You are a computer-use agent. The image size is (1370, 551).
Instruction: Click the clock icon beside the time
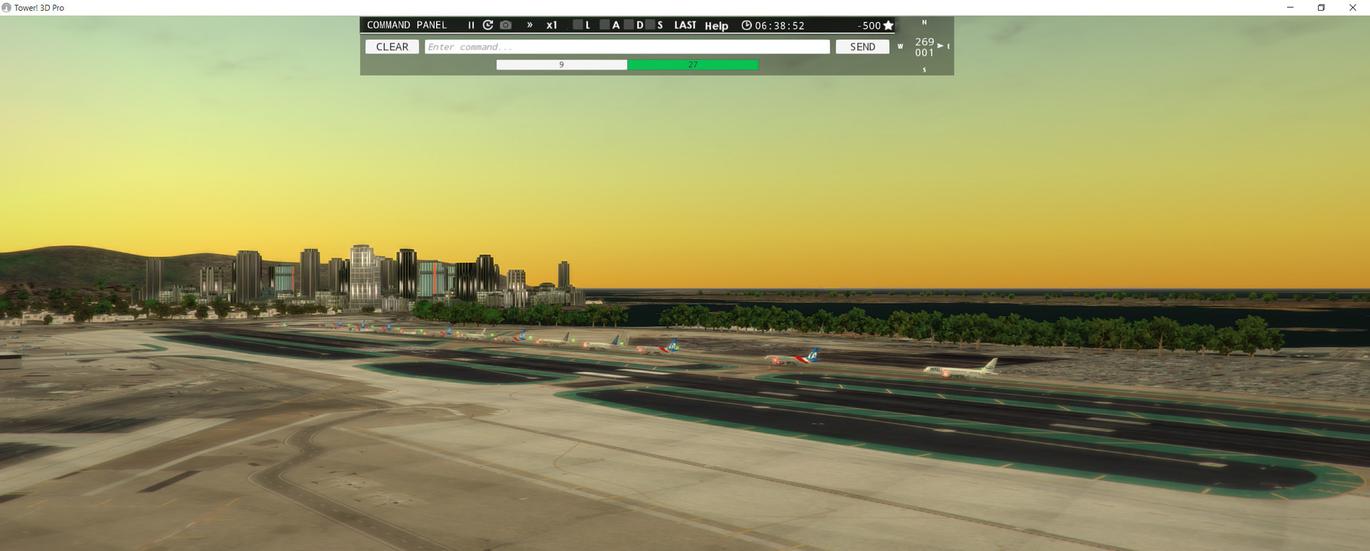point(746,25)
